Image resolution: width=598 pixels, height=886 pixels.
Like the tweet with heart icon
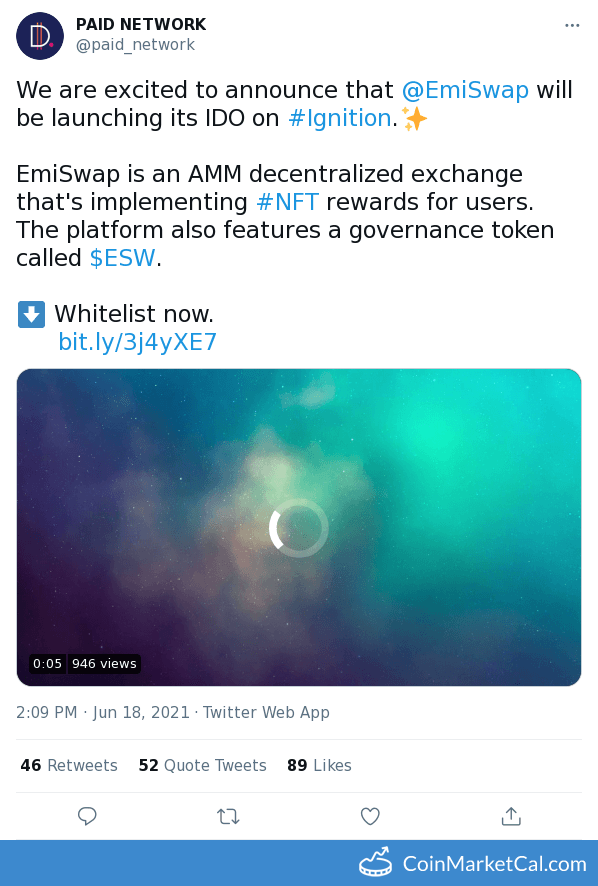(370, 816)
